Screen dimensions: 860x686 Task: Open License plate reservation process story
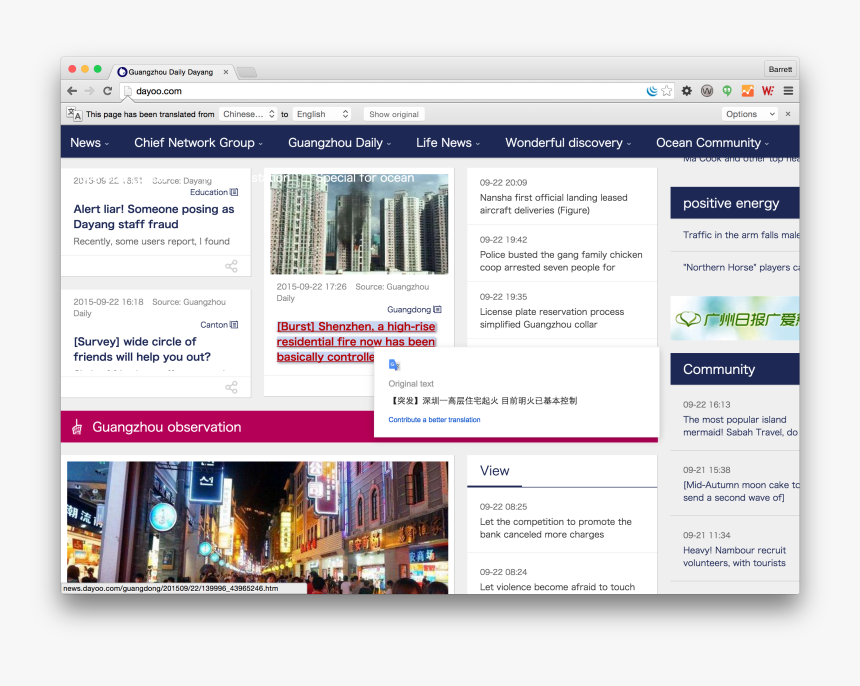[x=552, y=318]
